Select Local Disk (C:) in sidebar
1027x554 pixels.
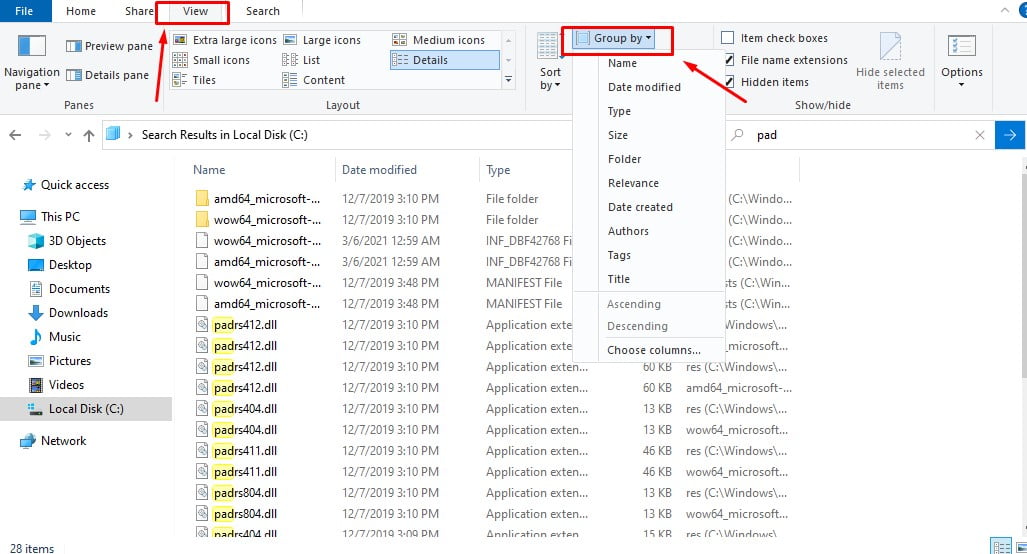pyautogui.click(x=86, y=409)
